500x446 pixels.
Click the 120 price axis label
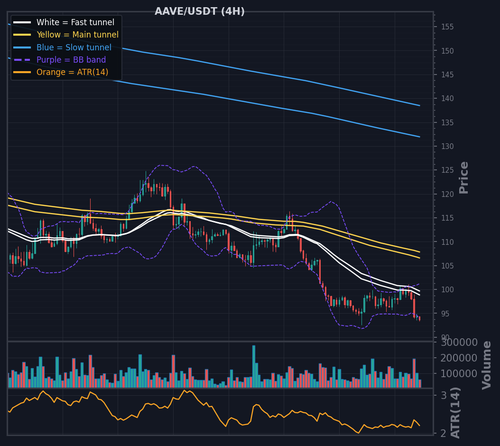coord(447,194)
